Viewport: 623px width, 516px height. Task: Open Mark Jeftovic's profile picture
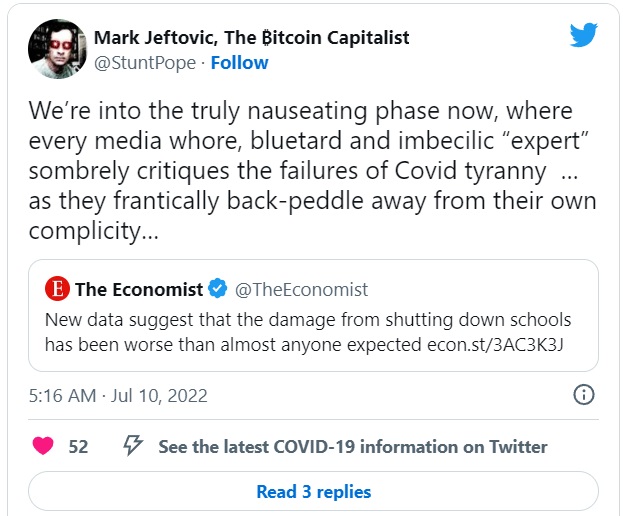(58, 49)
